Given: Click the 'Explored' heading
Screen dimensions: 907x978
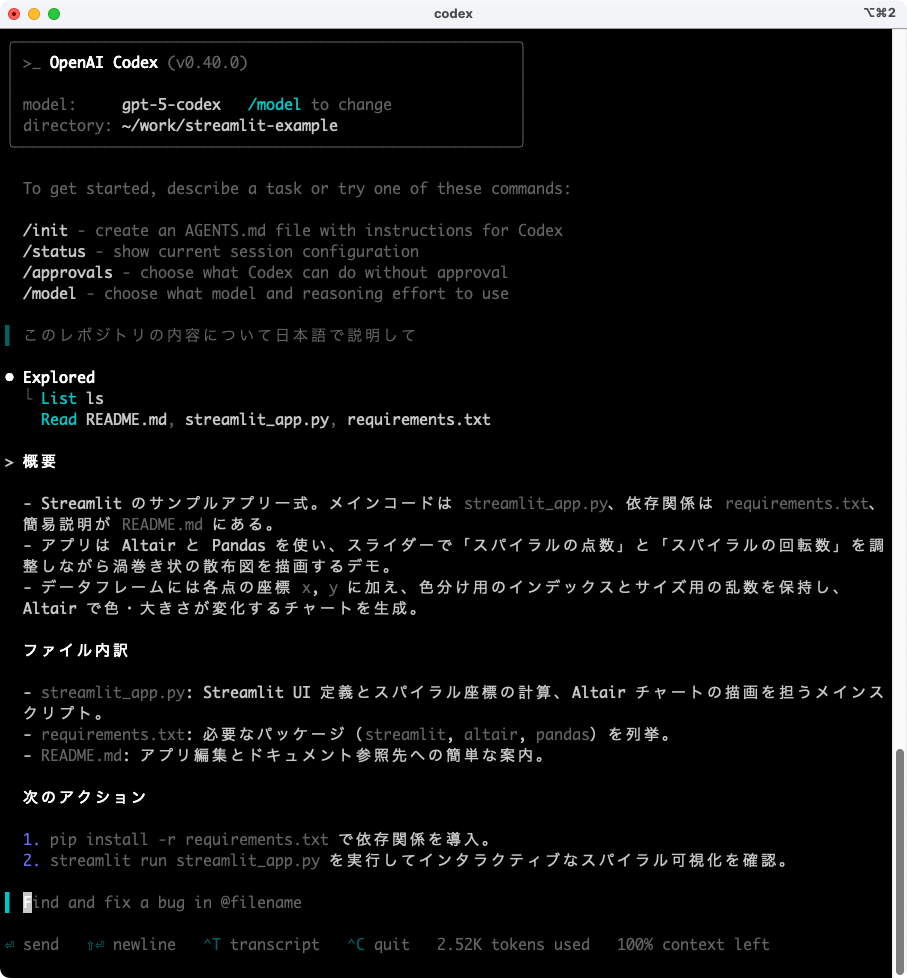Looking at the screenshot, I should pos(59,377).
